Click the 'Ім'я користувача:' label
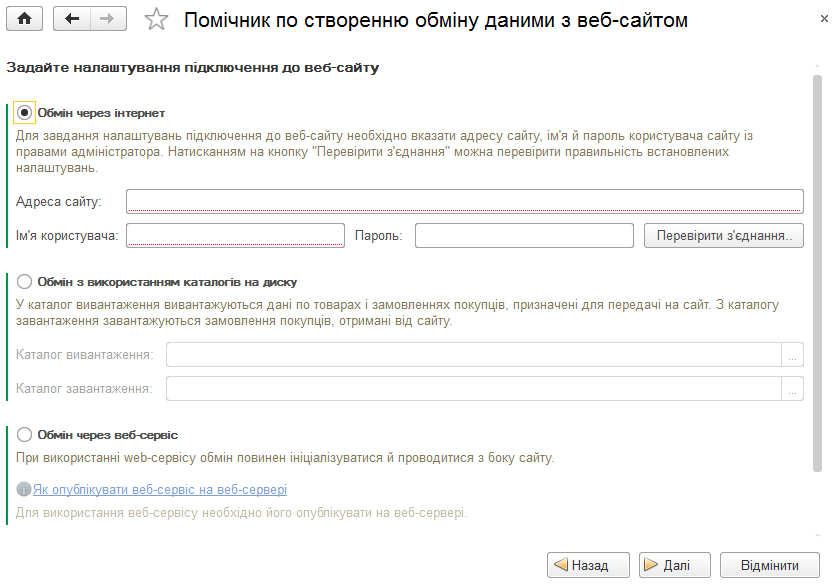The image size is (832, 584). click(67, 236)
